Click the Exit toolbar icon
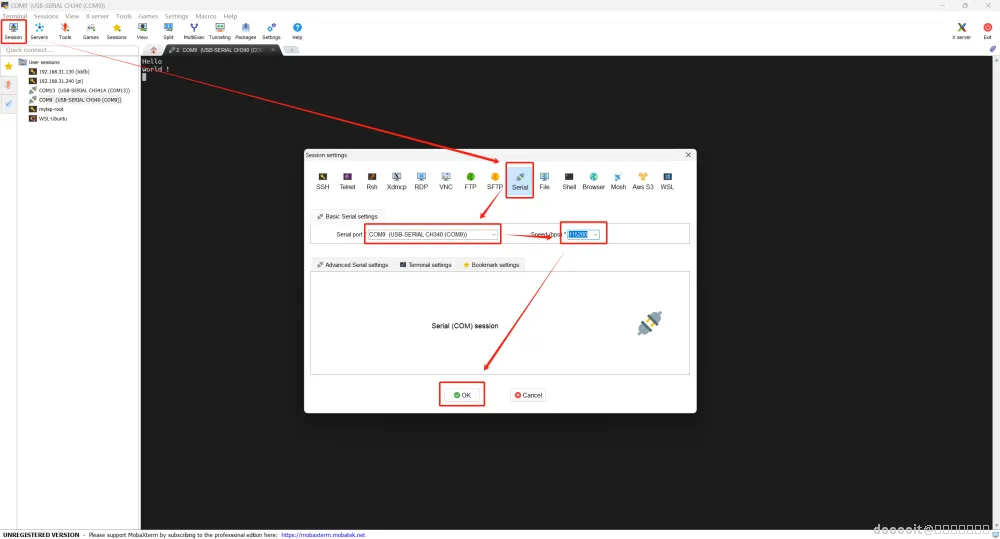1000x539 pixels. 987,31
